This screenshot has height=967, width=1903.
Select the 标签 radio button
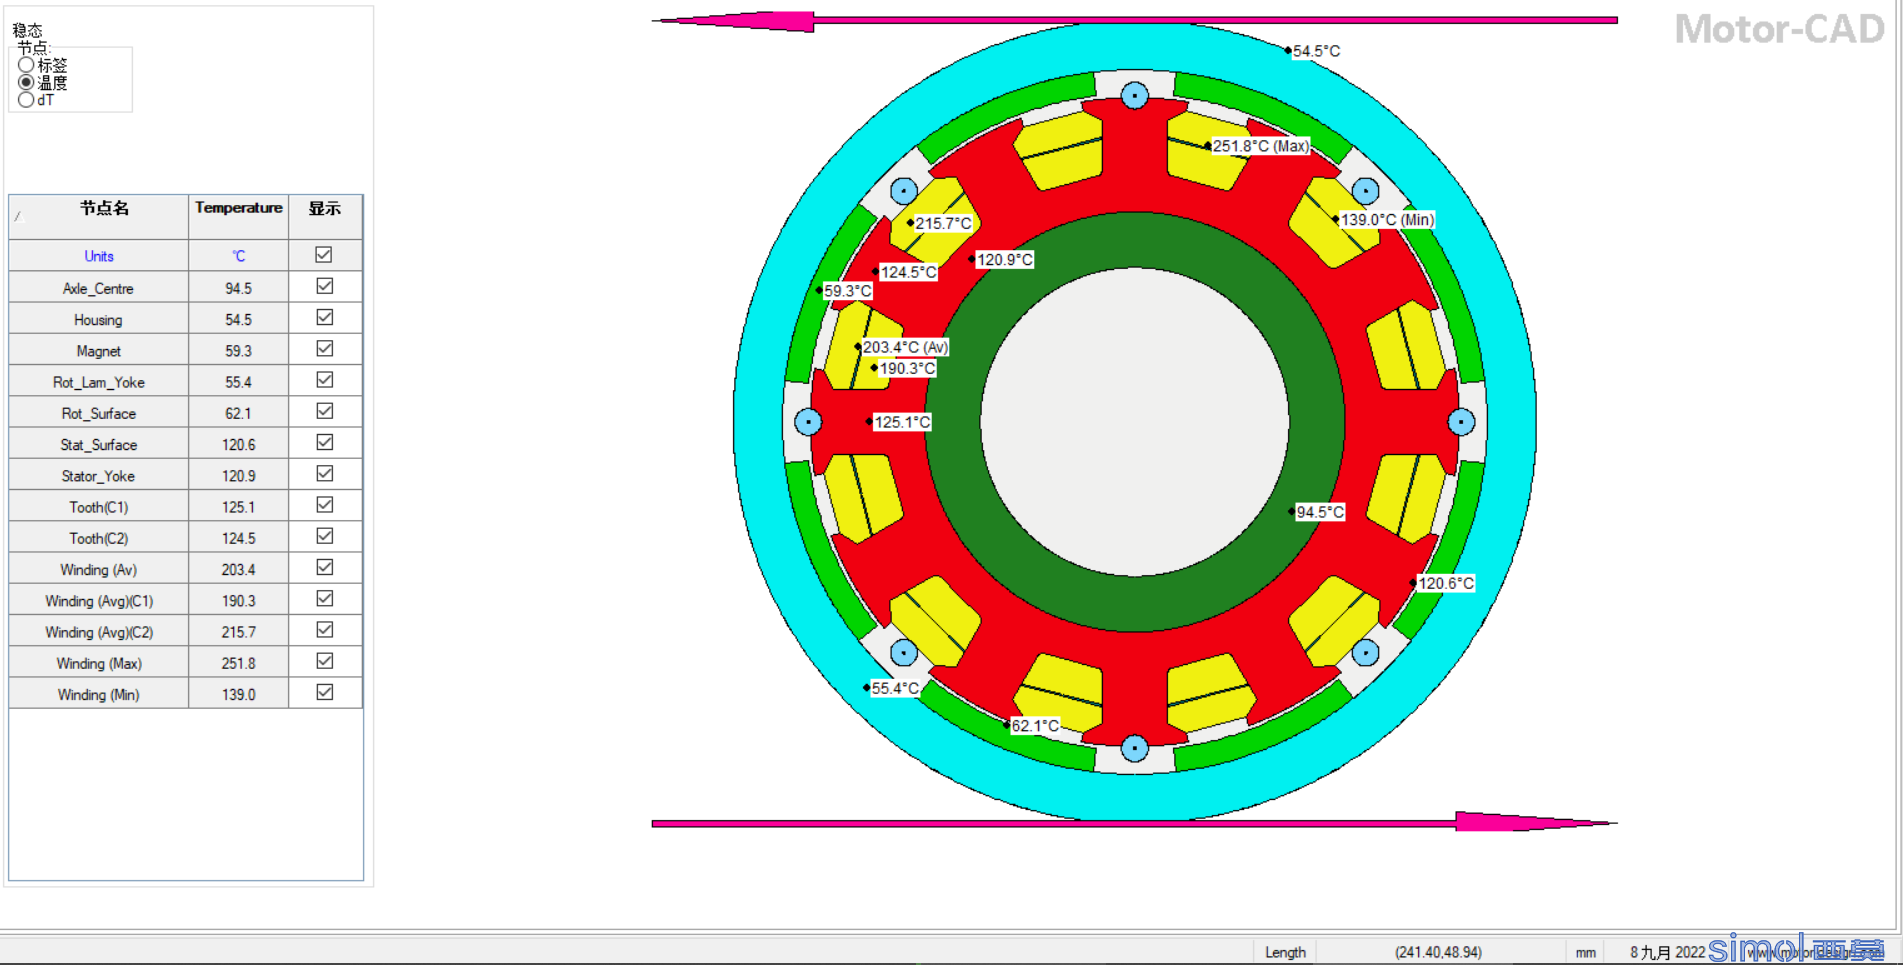[26, 65]
